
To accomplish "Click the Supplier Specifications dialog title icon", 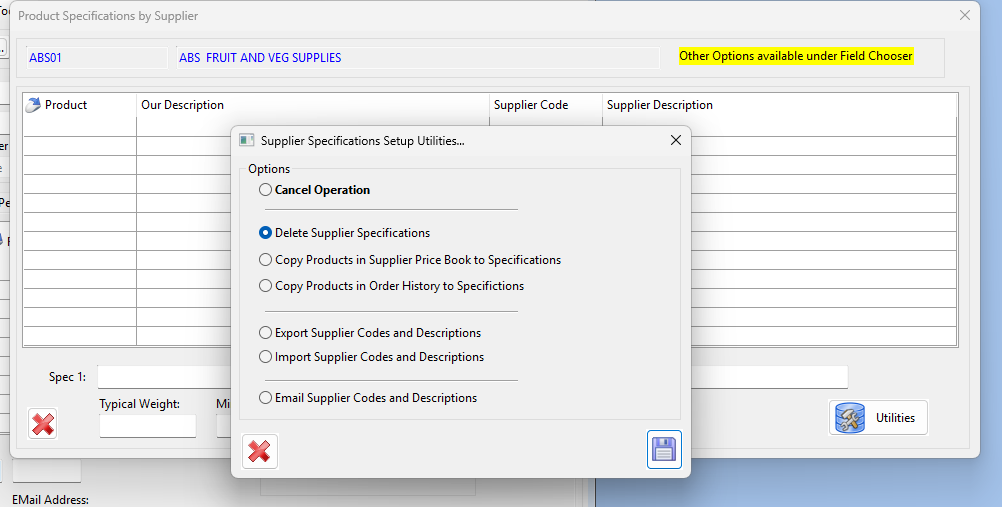I will (246, 141).
